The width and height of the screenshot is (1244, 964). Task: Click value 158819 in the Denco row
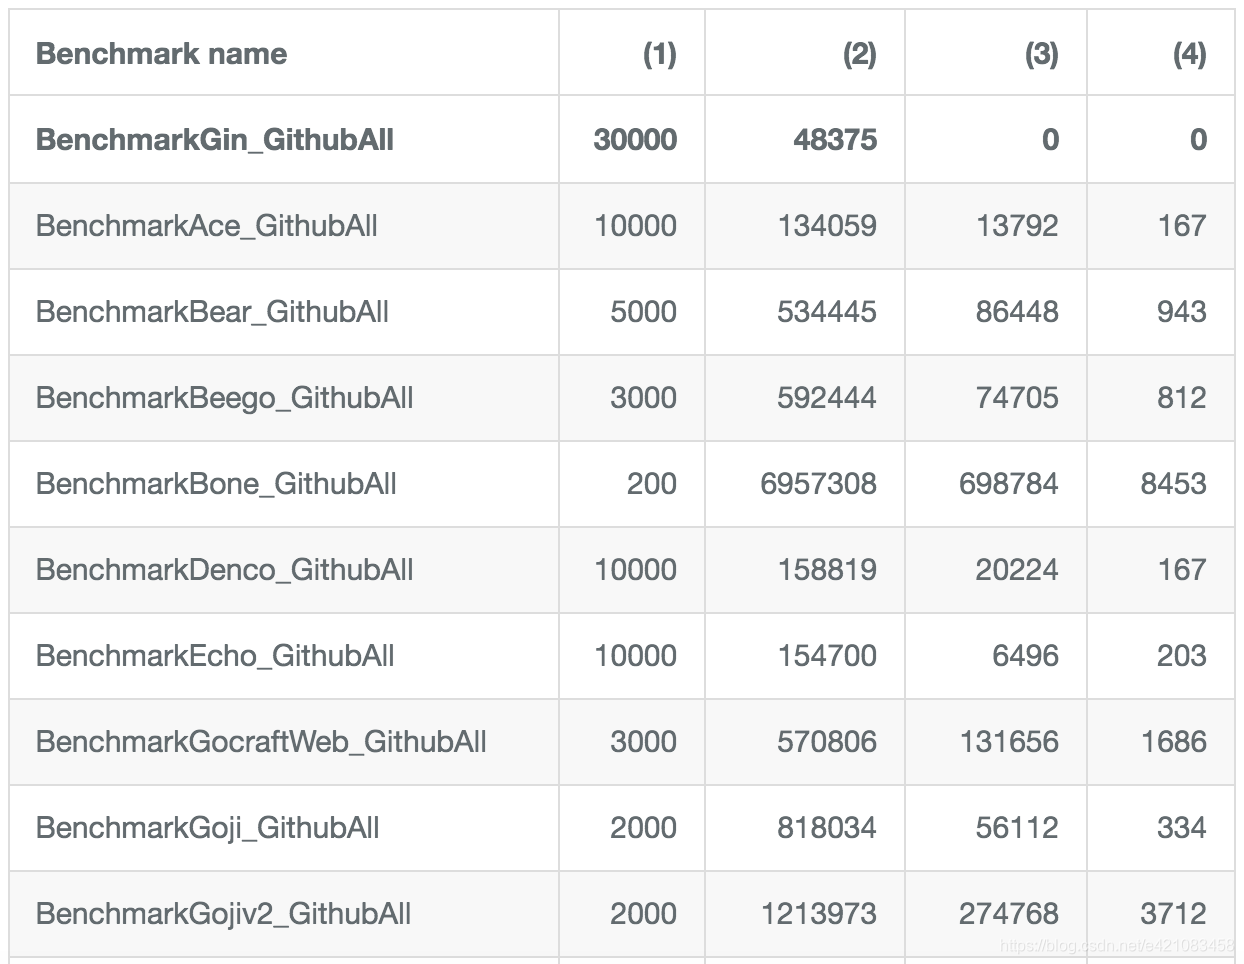click(828, 570)
